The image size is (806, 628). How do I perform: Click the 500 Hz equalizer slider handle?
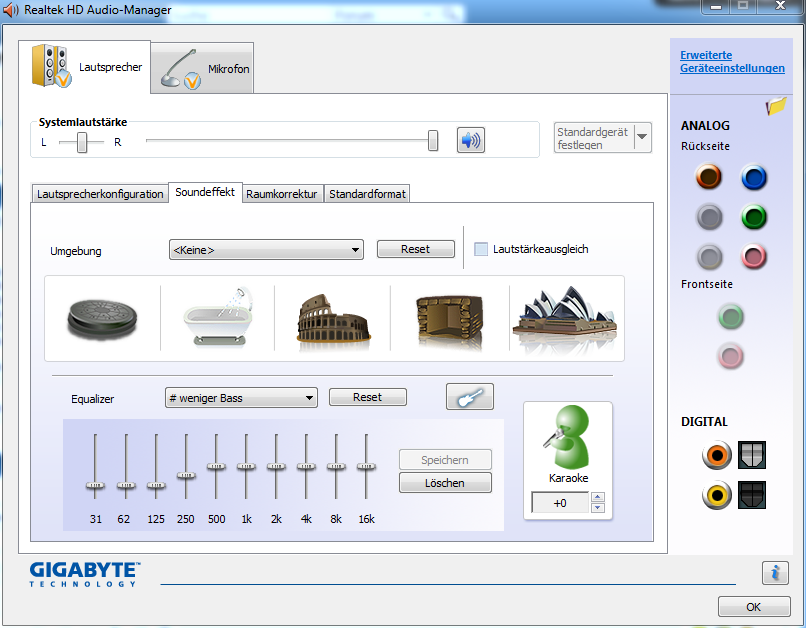(x=216, y=467)
